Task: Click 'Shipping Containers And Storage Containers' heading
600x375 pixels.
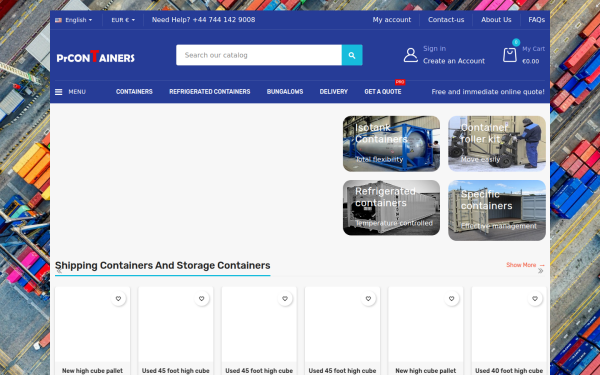Action: pyautogui.click(x=163, y=265)
